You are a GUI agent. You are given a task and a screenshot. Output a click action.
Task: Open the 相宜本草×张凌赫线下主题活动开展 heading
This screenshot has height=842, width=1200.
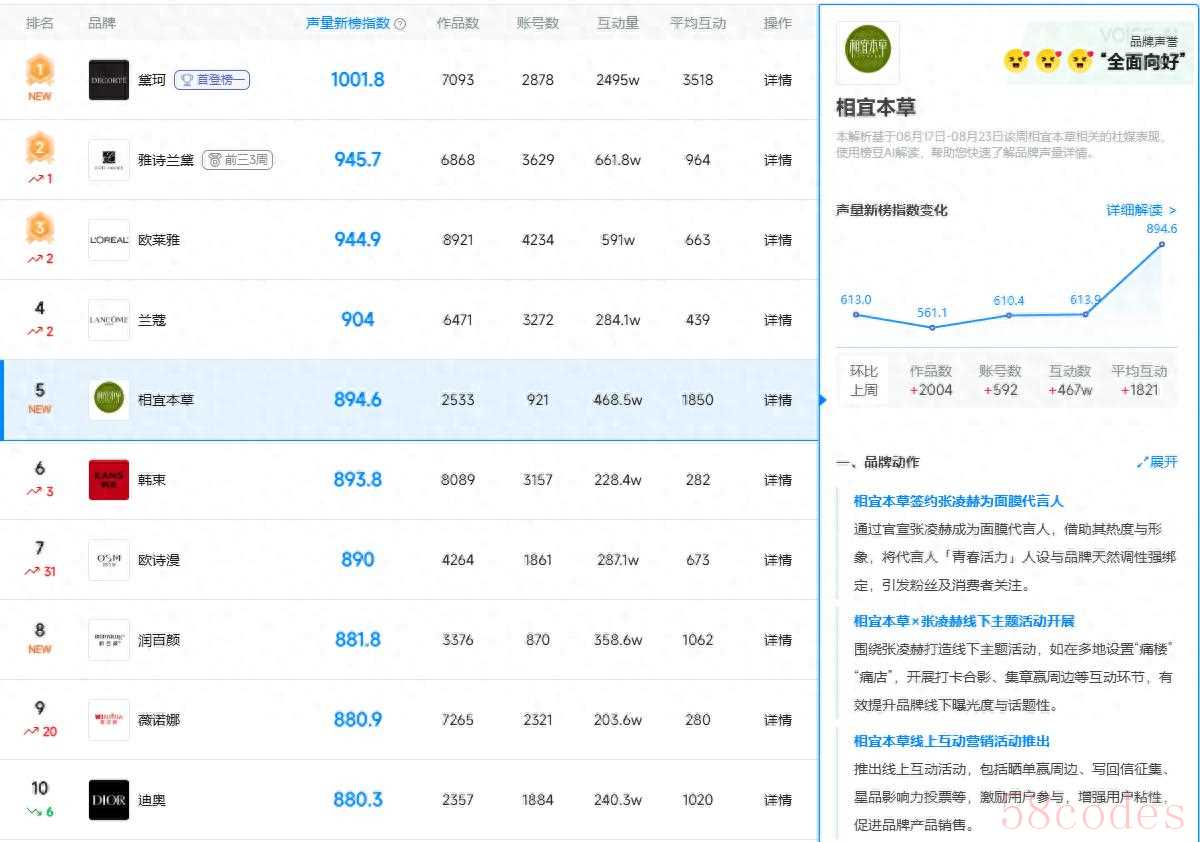coord(964,621)
